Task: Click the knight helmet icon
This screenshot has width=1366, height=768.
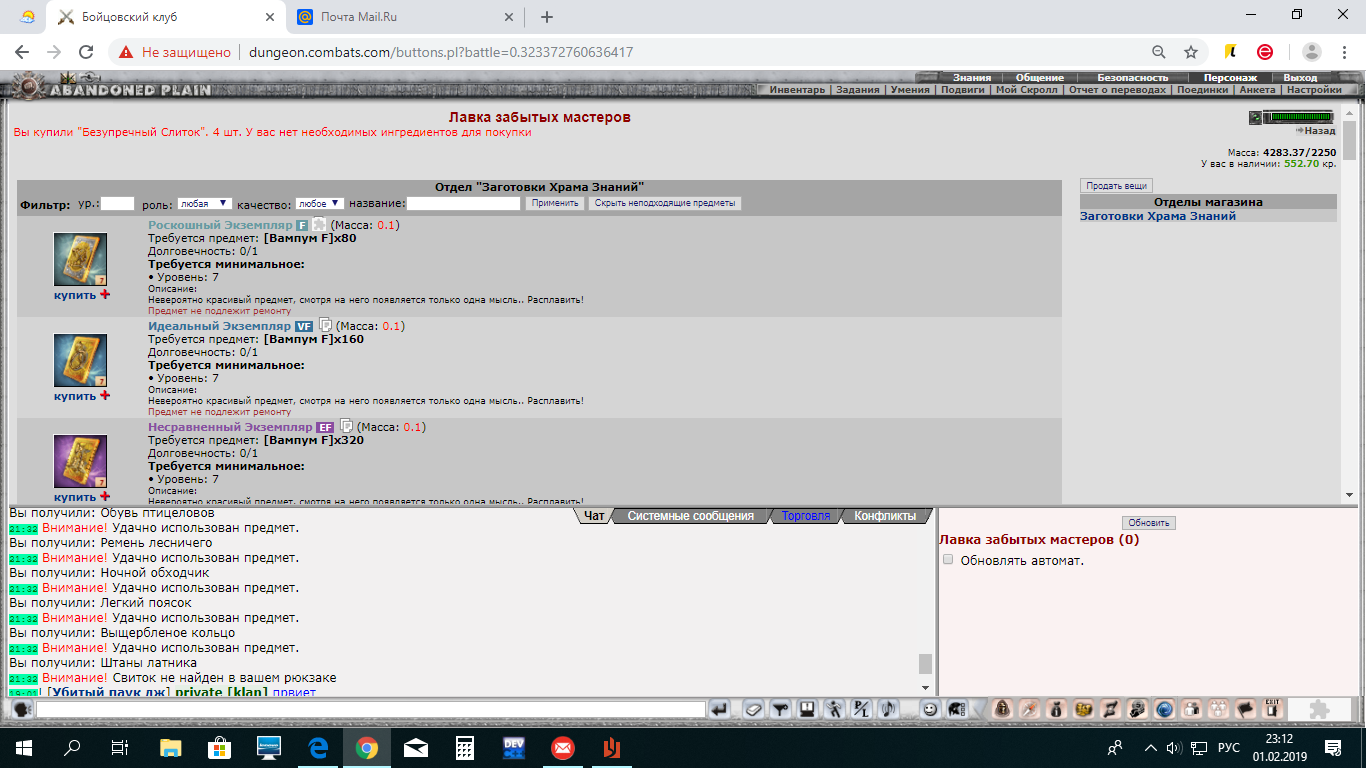Action: click(x=1137, y=709)
